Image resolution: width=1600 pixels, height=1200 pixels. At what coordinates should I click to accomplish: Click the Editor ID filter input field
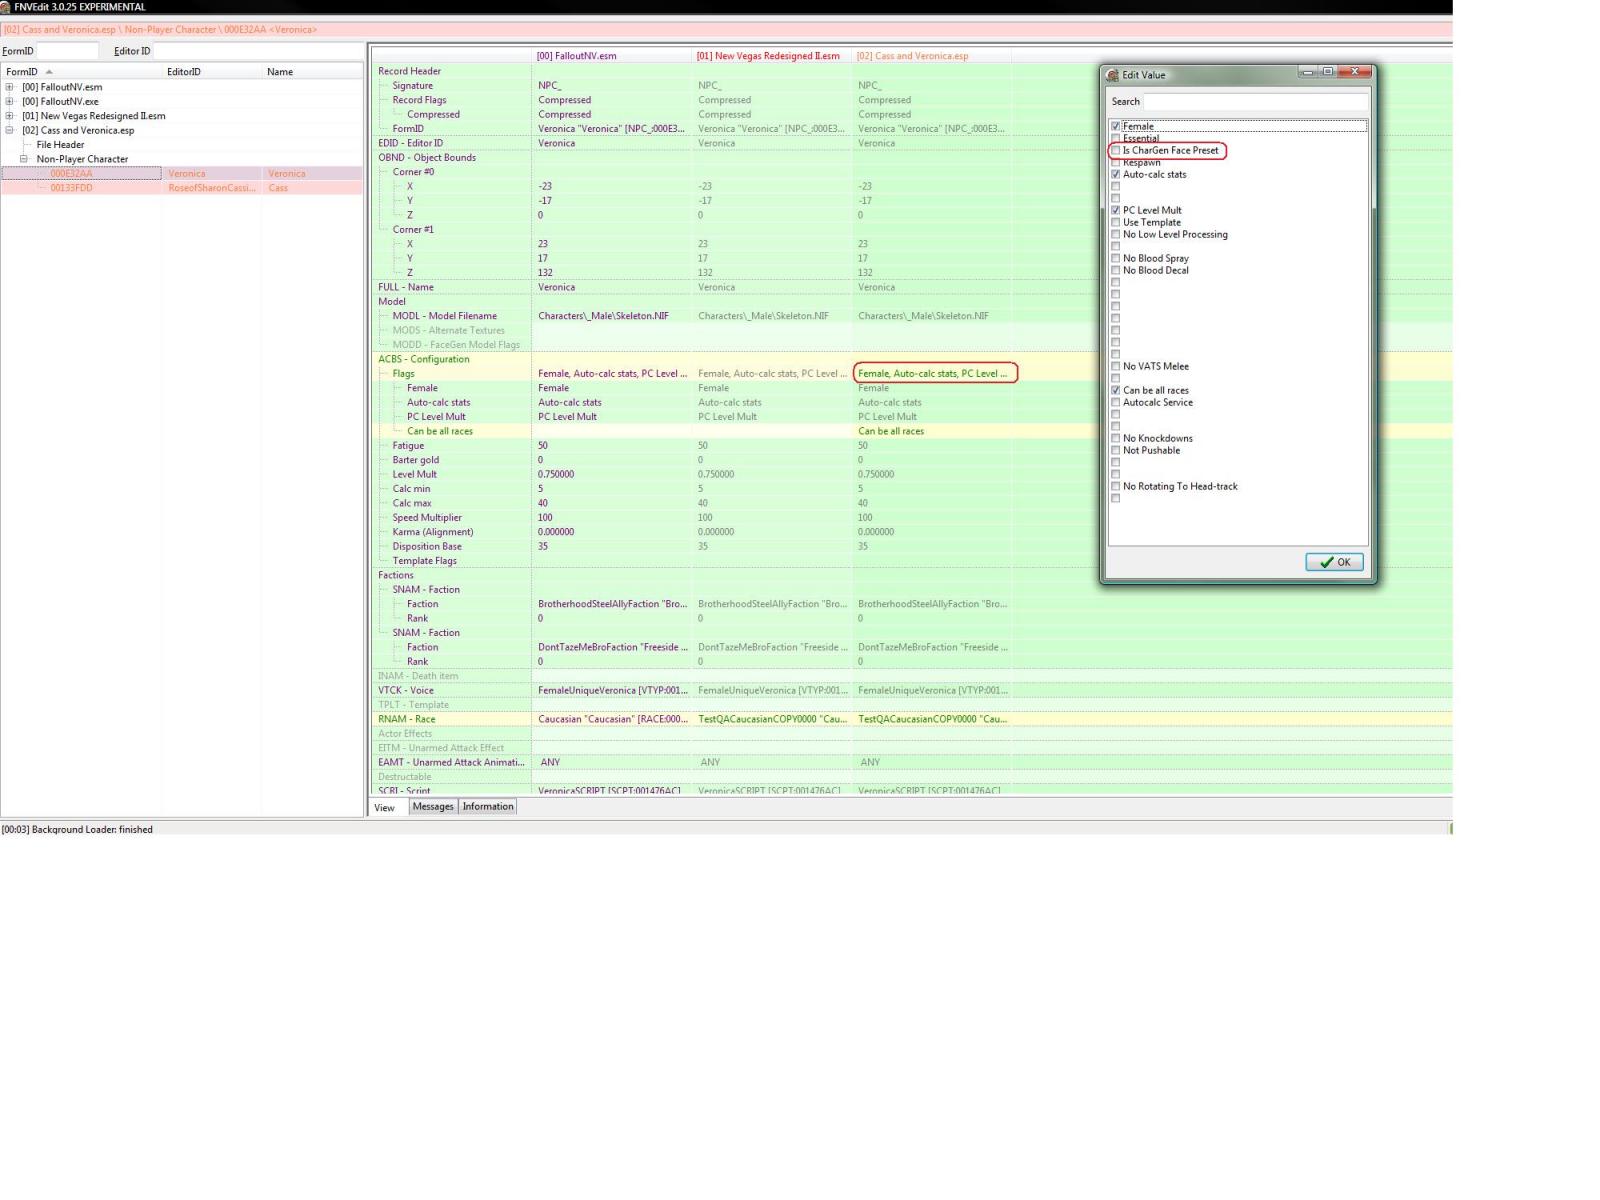coord(258,51)
